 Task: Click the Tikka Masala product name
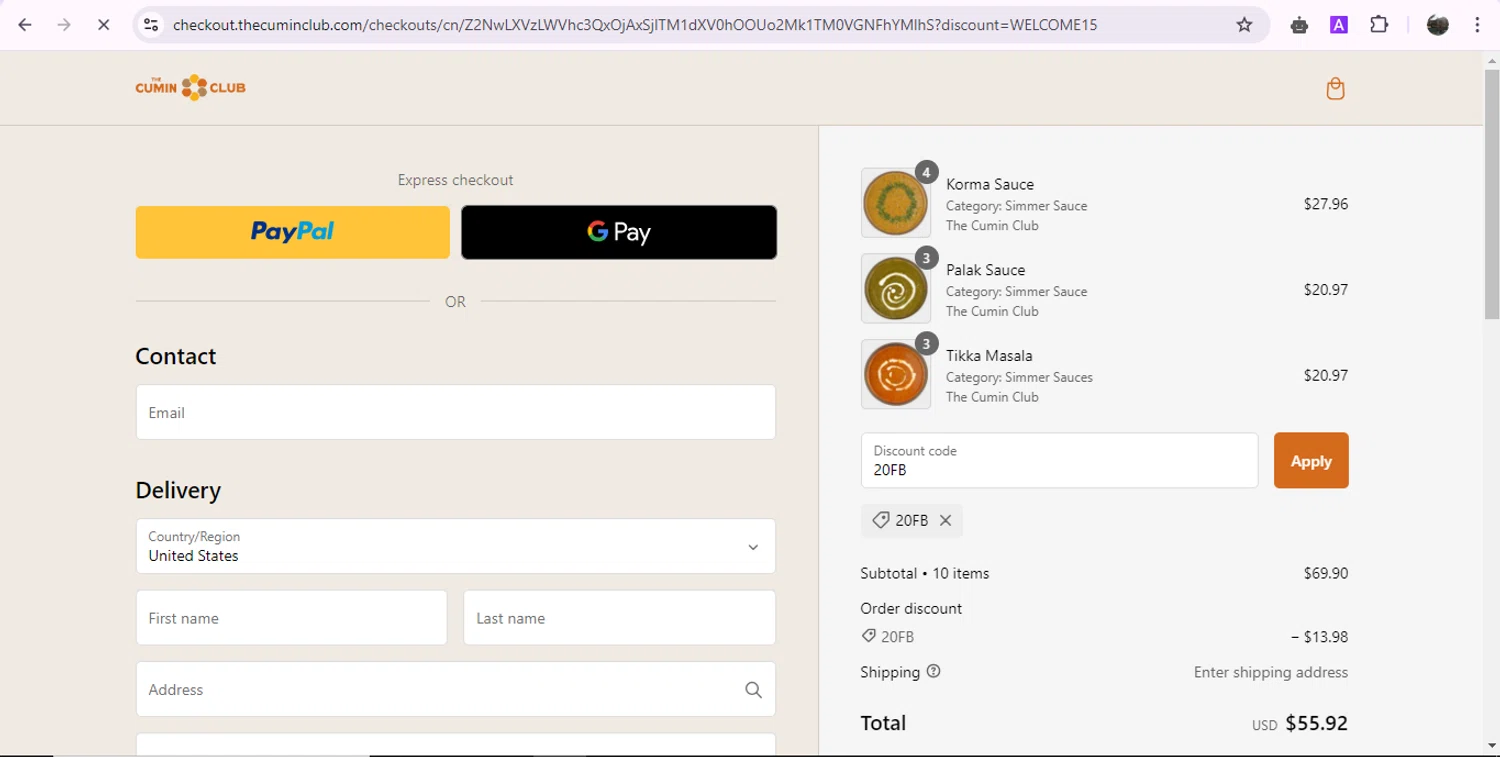tap(990, 356)
